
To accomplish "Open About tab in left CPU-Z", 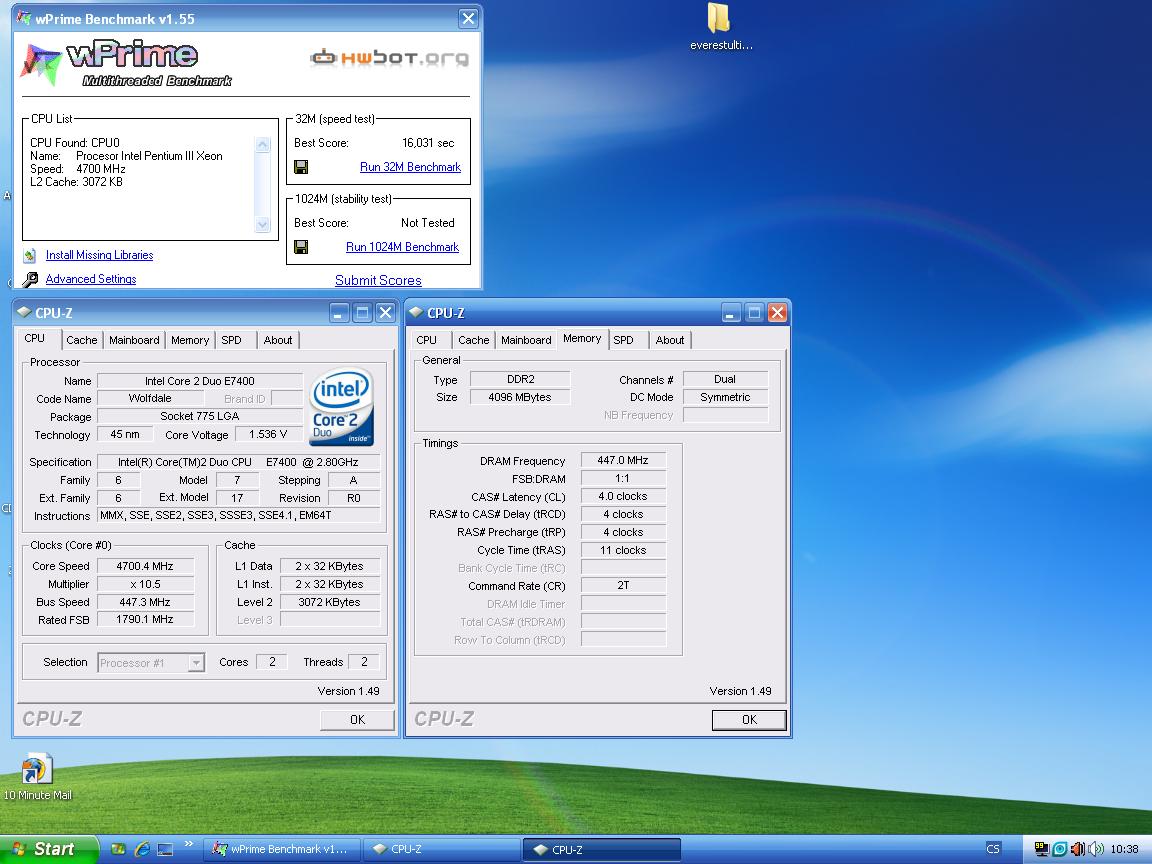I will 278,340.
